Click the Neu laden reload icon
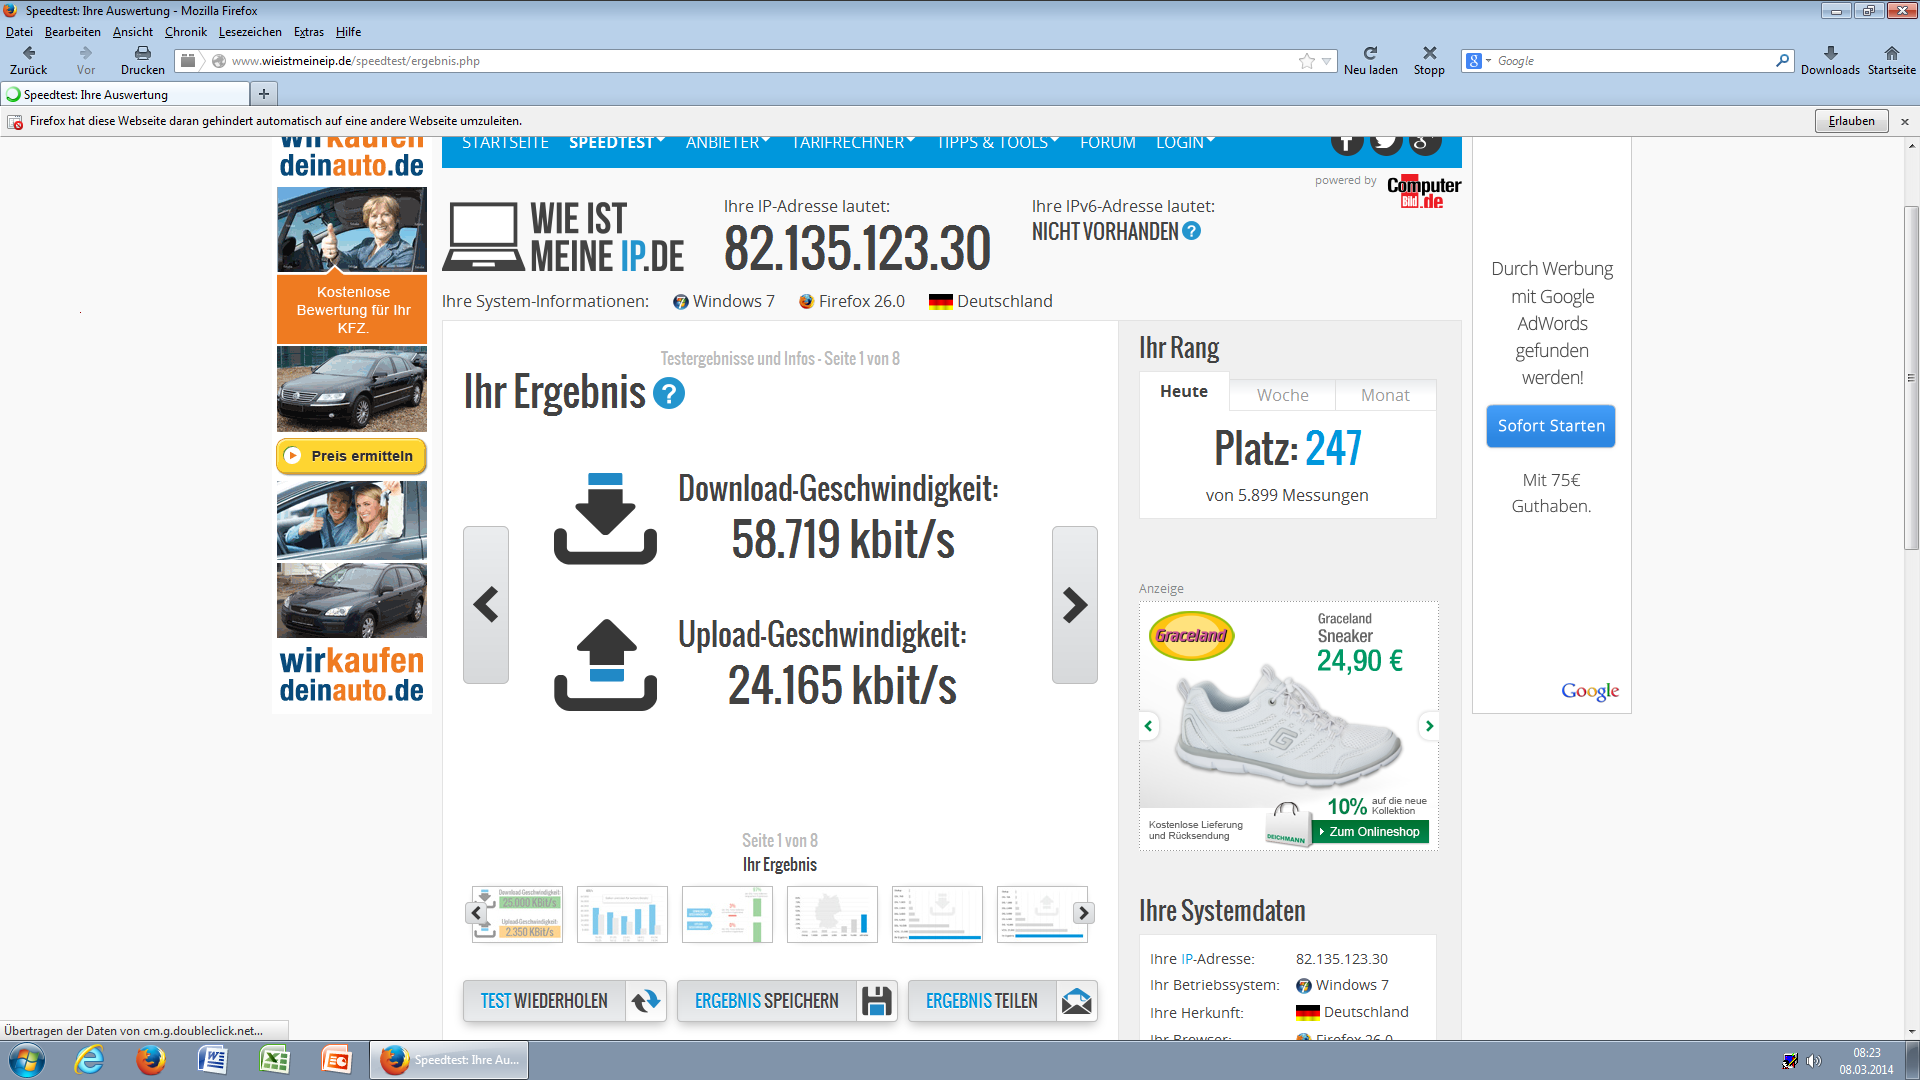Viewport: 1920px width, 1080px height. (x=1370, y=53)
